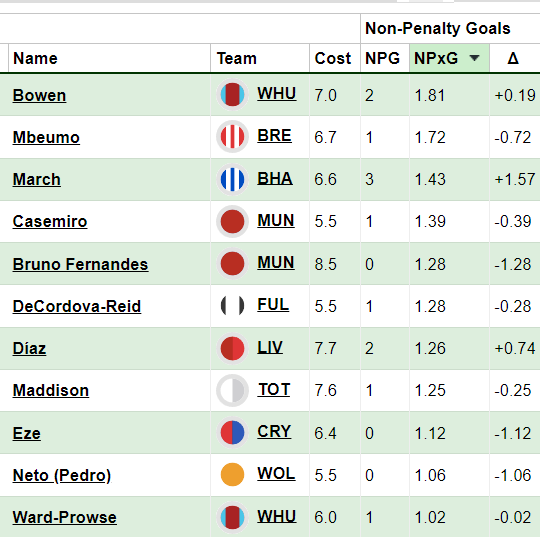Click Brentford striped badge icon
540x537 pixels.
pyautogui.click(x=232, y=137)
